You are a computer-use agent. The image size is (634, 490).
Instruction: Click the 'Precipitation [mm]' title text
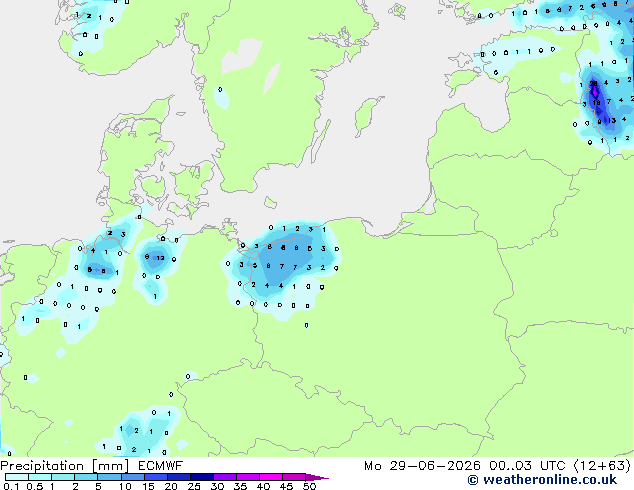[x=65, y=466]
